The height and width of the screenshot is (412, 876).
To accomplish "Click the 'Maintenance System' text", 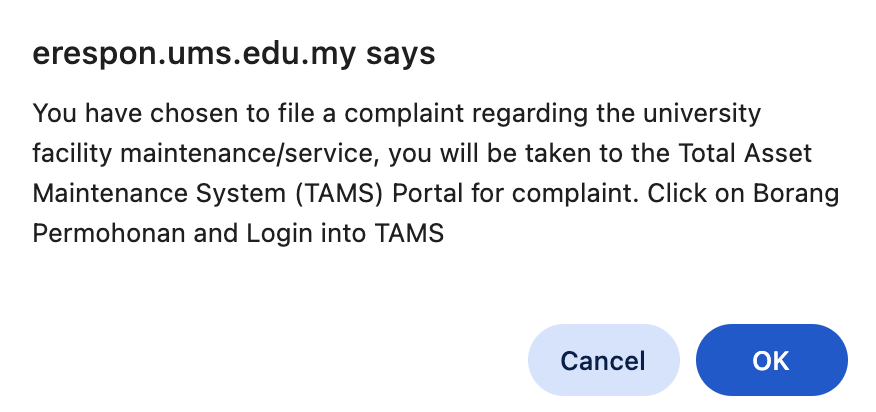I will click(140, 193).
